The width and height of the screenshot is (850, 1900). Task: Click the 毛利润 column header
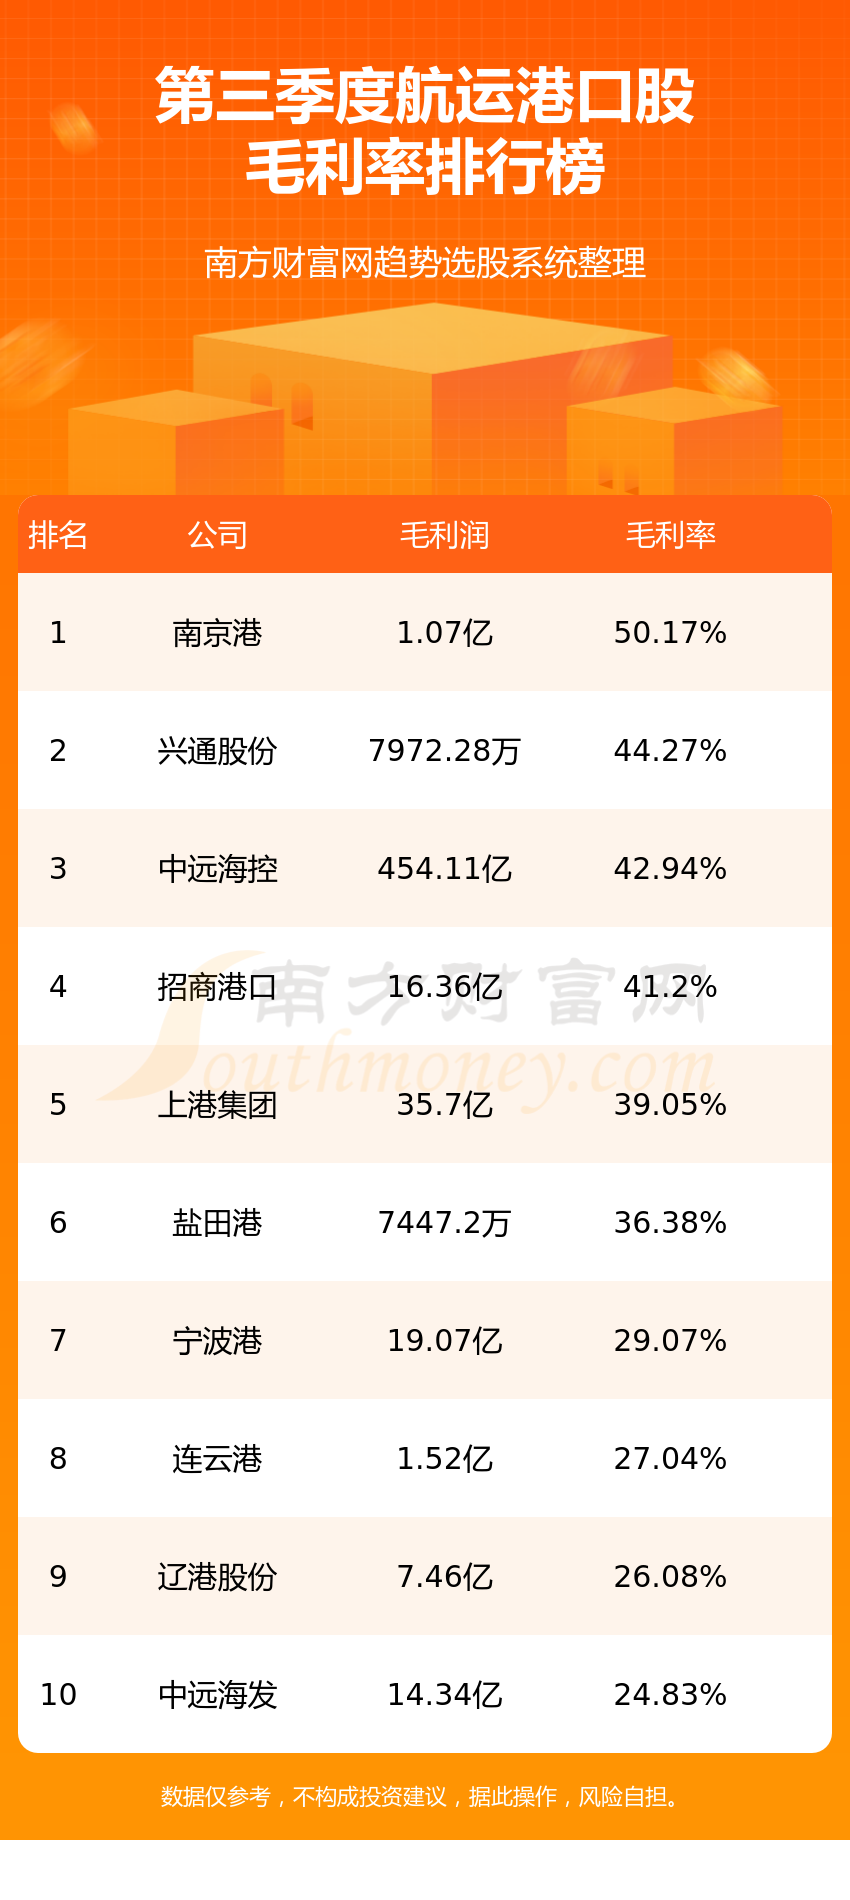(x=444, y=535)
